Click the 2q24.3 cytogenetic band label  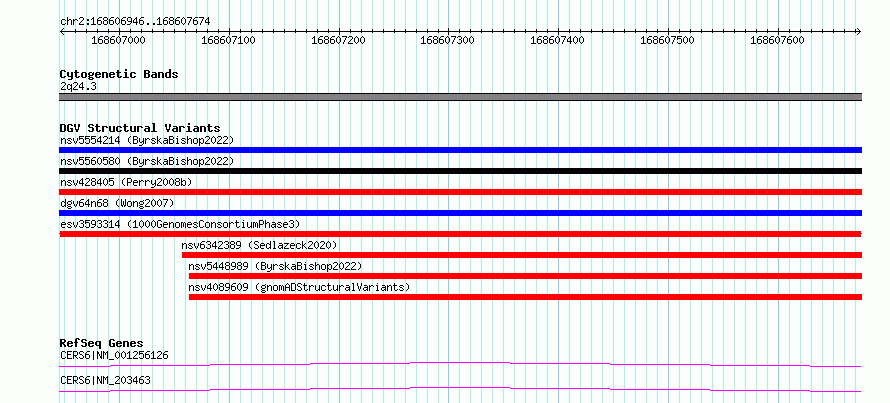coord(78,86)
